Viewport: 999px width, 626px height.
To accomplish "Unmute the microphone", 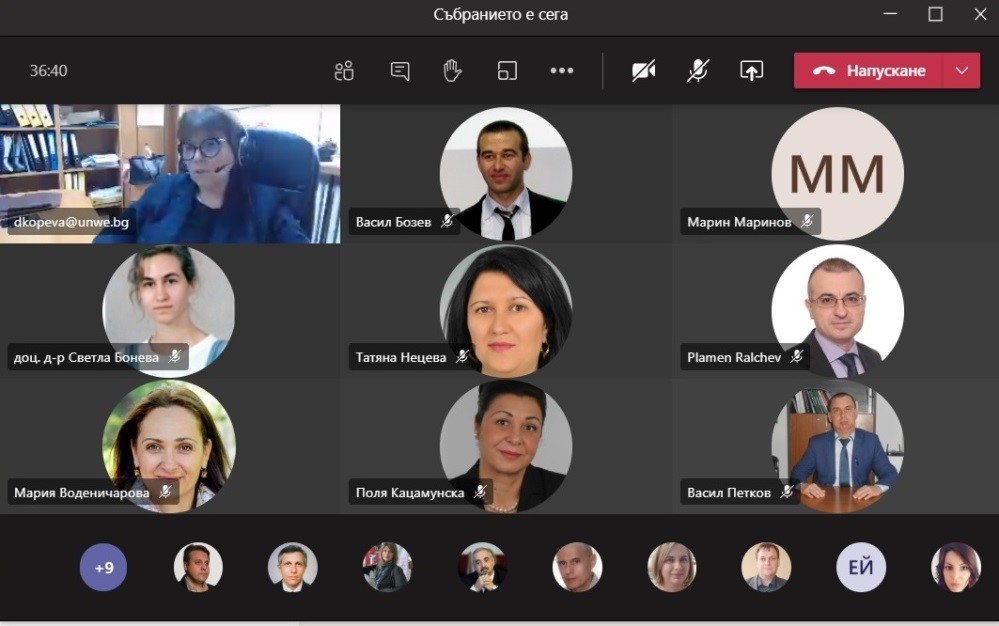I will (x=698, y=71).
